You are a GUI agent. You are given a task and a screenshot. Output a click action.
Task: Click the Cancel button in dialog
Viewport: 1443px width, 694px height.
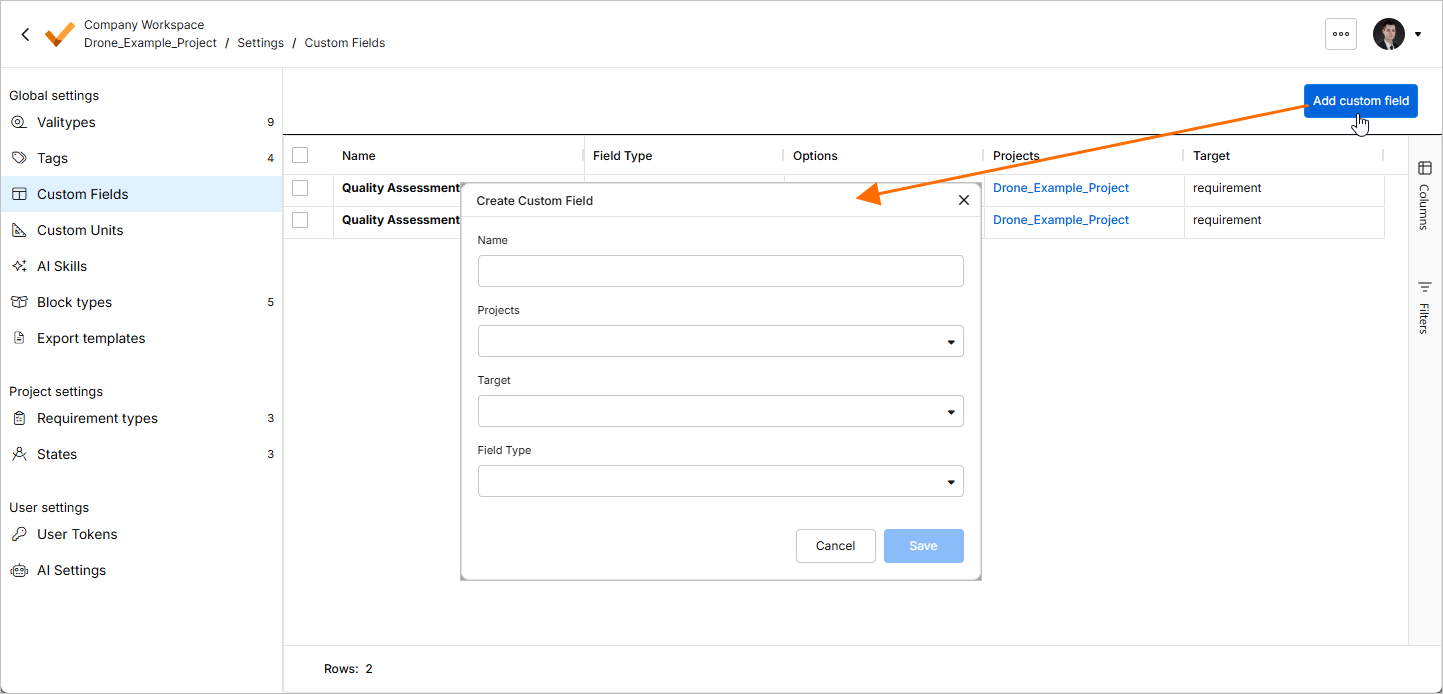tap(836, 546)
